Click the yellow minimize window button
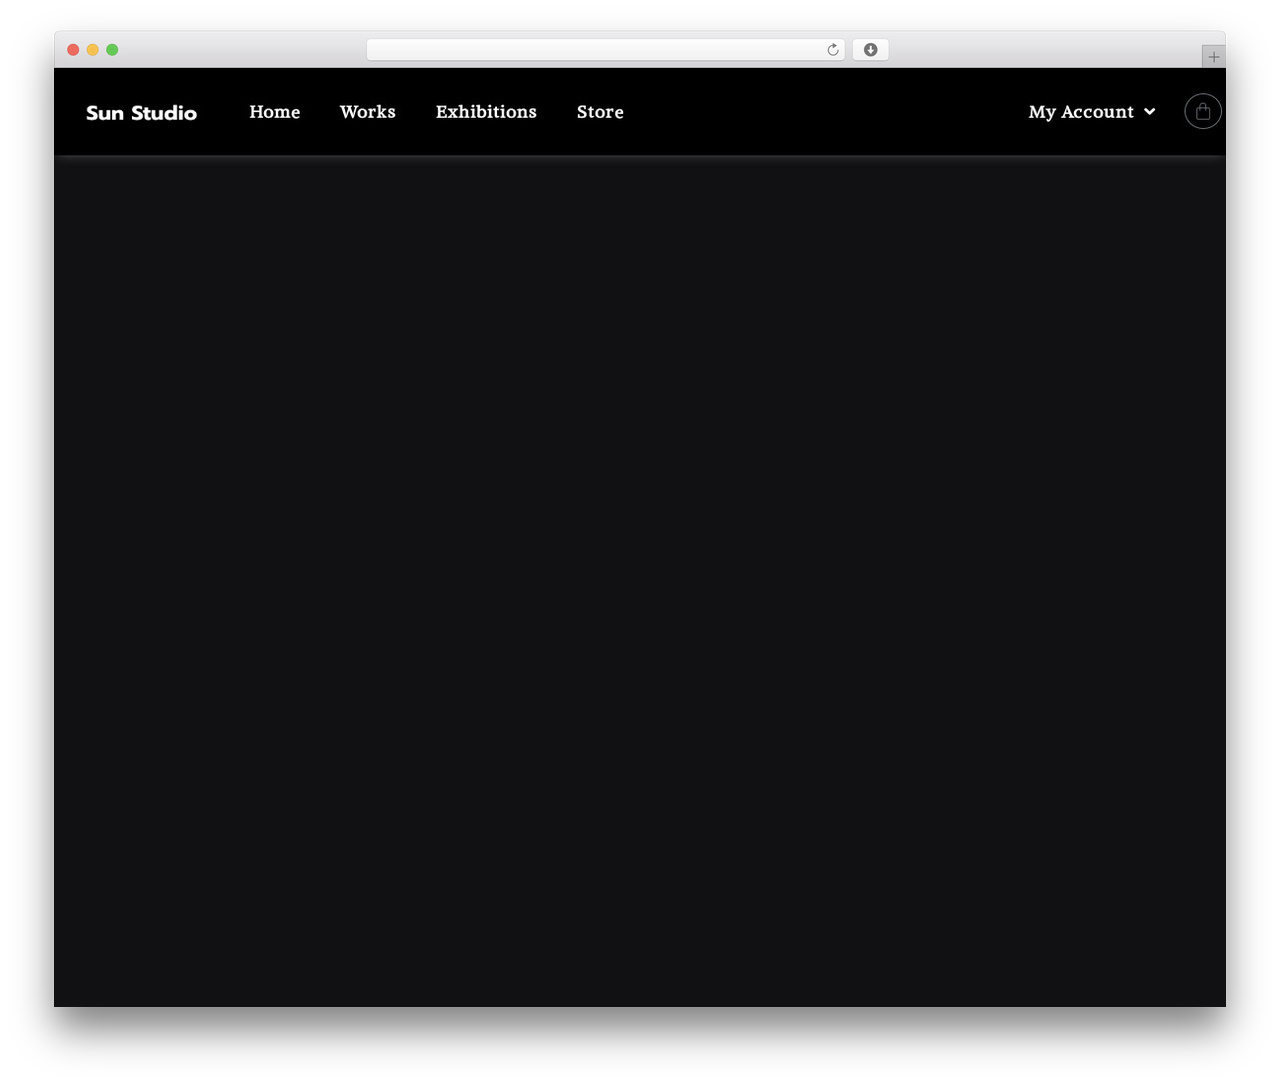The image size is (1280, 1084). click(93, 50)
